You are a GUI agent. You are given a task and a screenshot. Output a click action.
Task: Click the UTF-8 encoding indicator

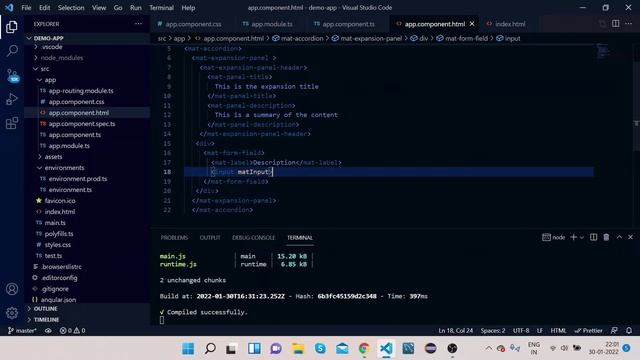pos(521,330)
